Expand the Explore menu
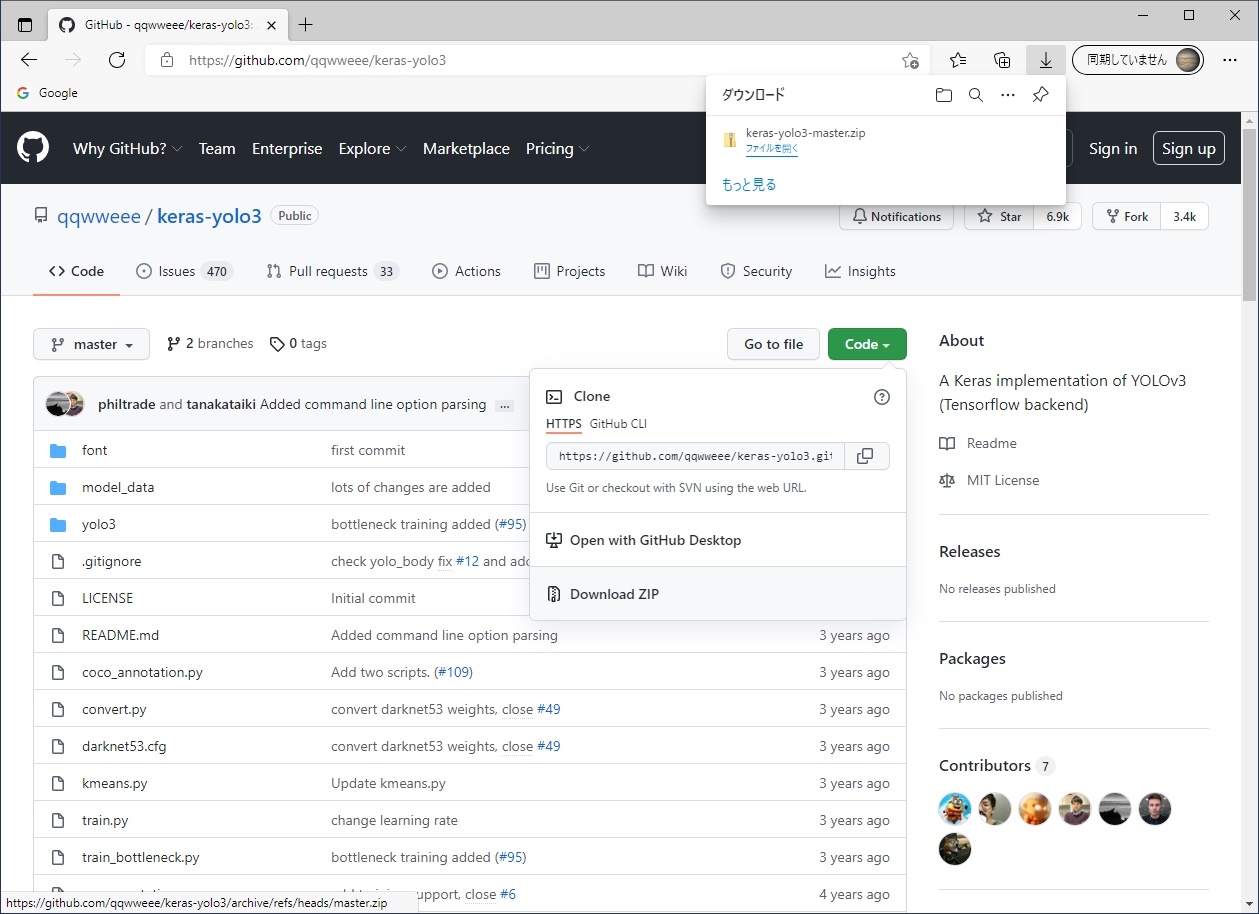Viewport: 1259px width, 914px height. (x=372, y=148)
